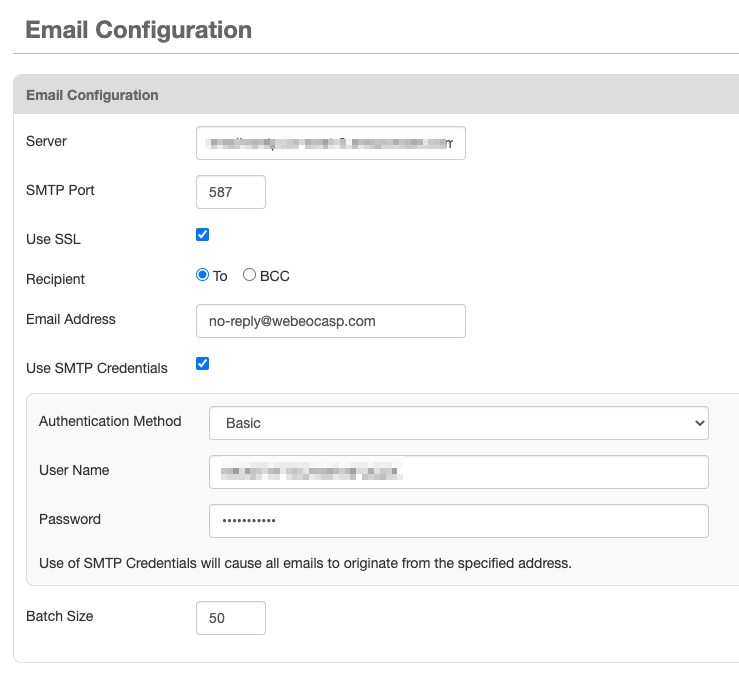Disable the Use SMTP Credentials checkbox
This screenshot has height=674, width=739.
[x=202, y=363]
